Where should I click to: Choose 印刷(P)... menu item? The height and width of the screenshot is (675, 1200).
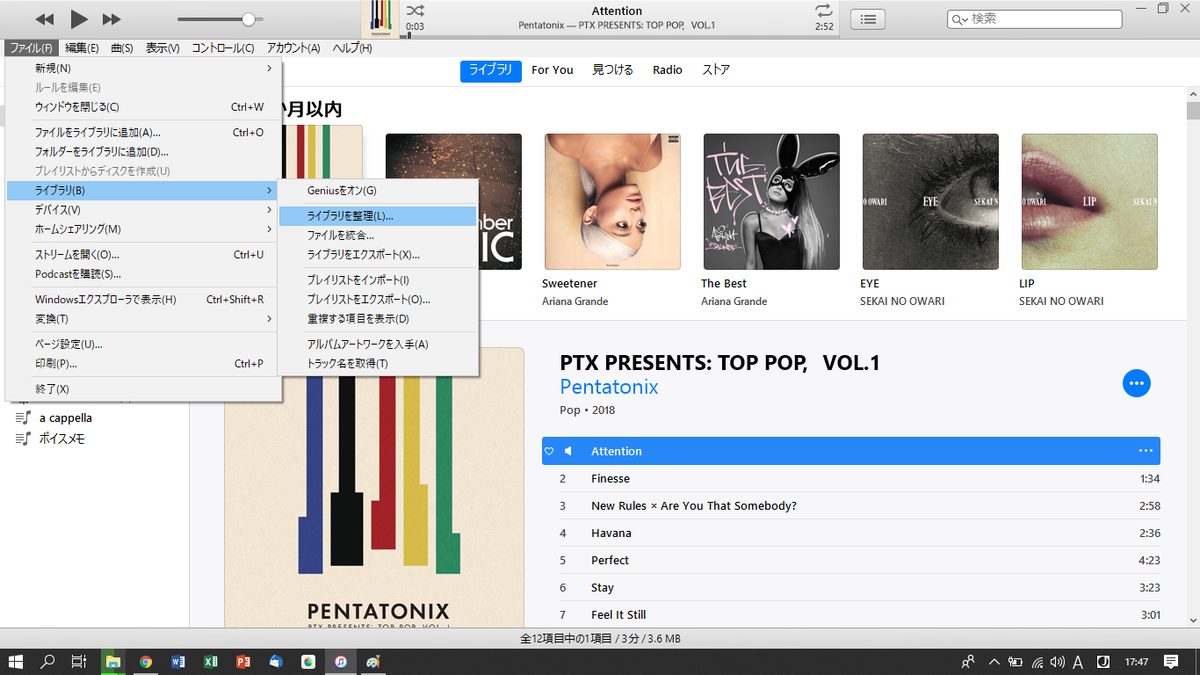click(144, 363)
